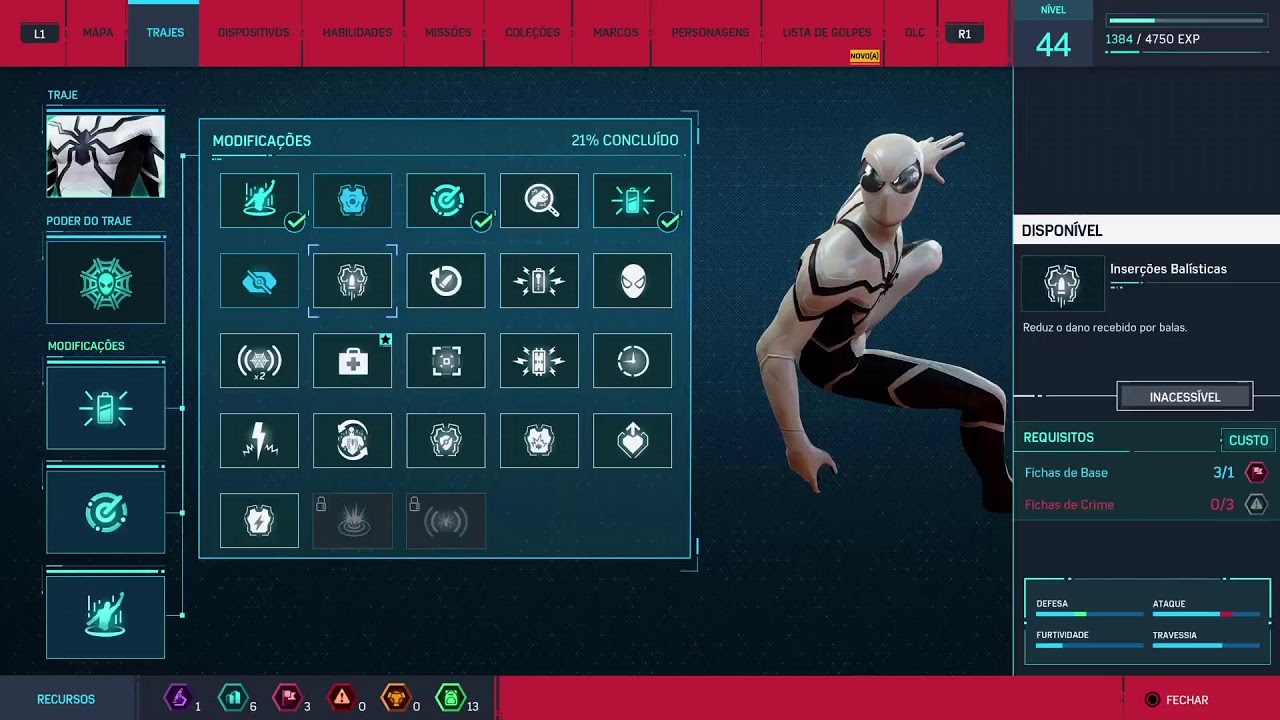Choose the crossed-out eye stealth modification

259,280
